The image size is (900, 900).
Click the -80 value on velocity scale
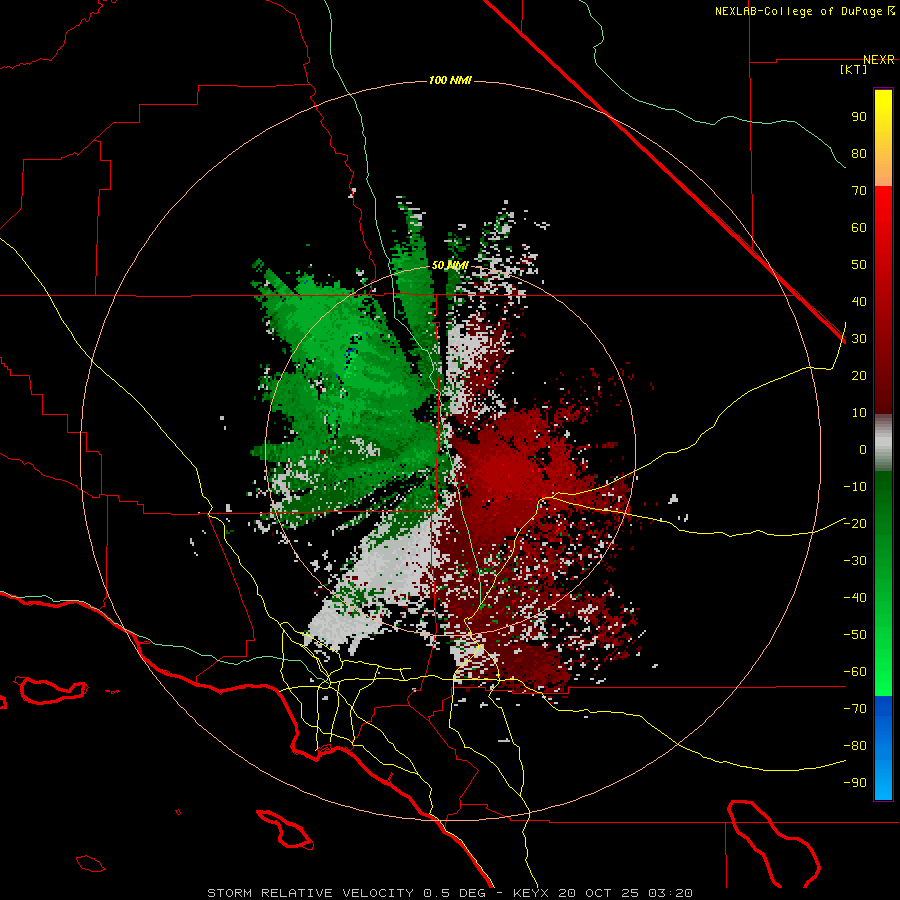click(x=855, y=746)
